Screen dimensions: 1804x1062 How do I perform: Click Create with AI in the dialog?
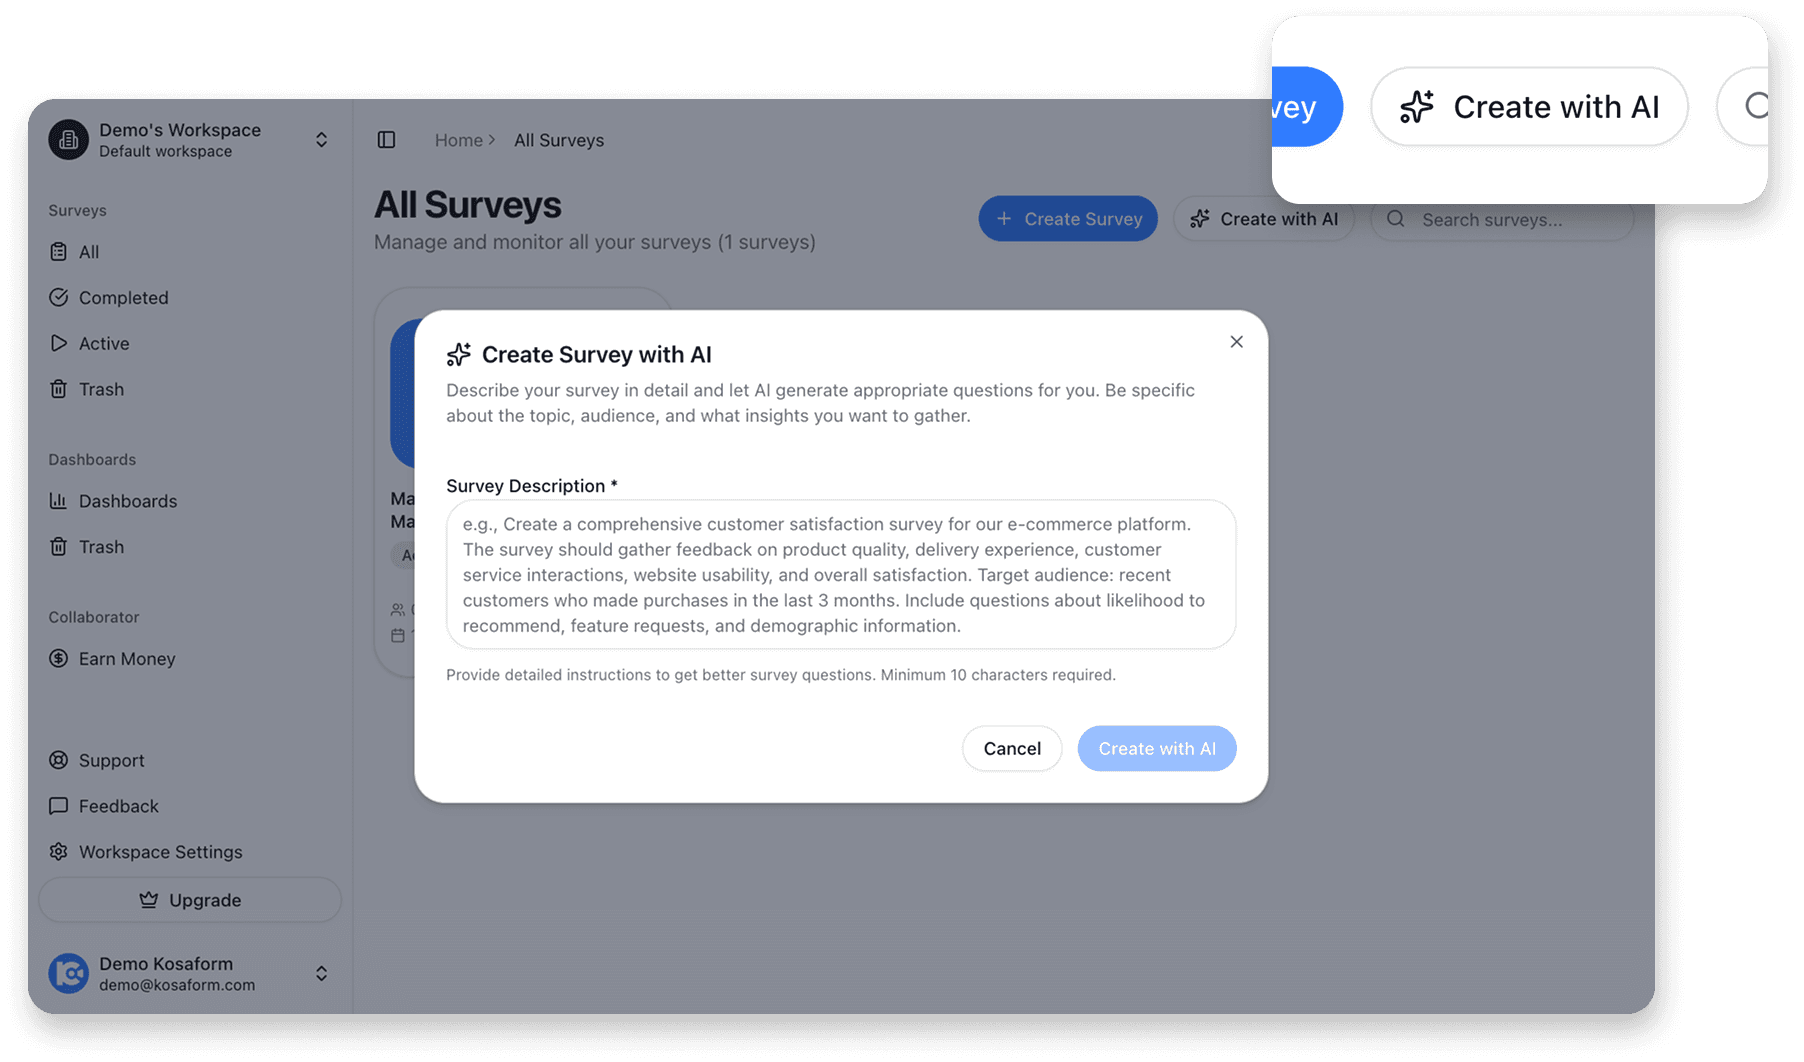[x=1156, y=748]
